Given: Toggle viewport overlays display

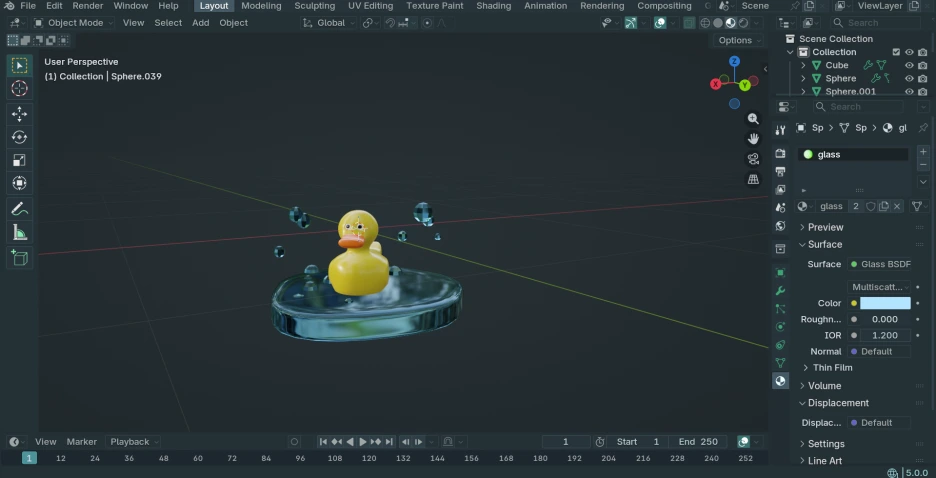Looking at the screenshot, I should pyautogui.click(x=660, y=23).
